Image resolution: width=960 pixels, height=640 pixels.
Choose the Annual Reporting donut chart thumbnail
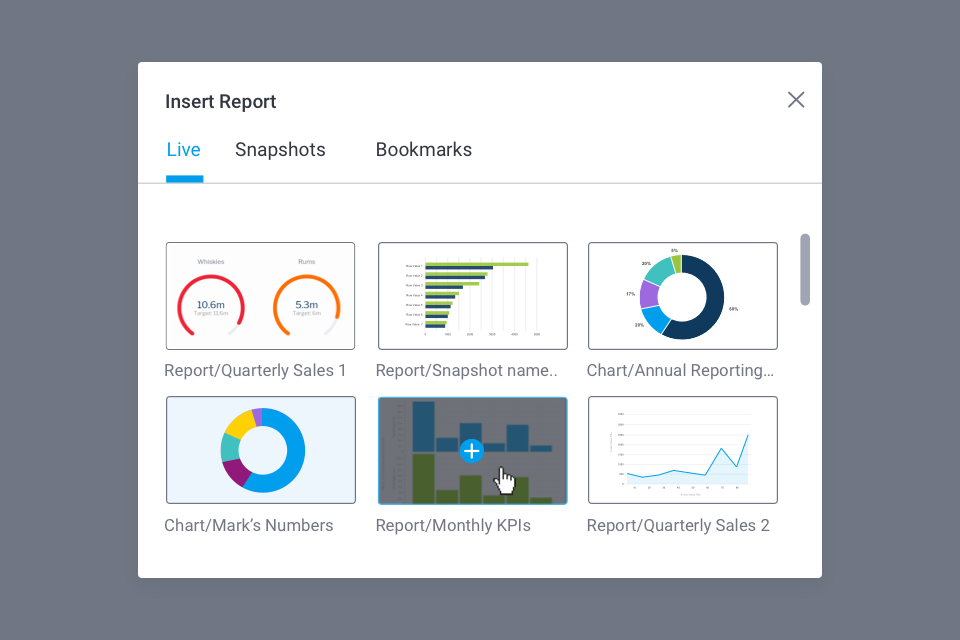tap(682, 296)
